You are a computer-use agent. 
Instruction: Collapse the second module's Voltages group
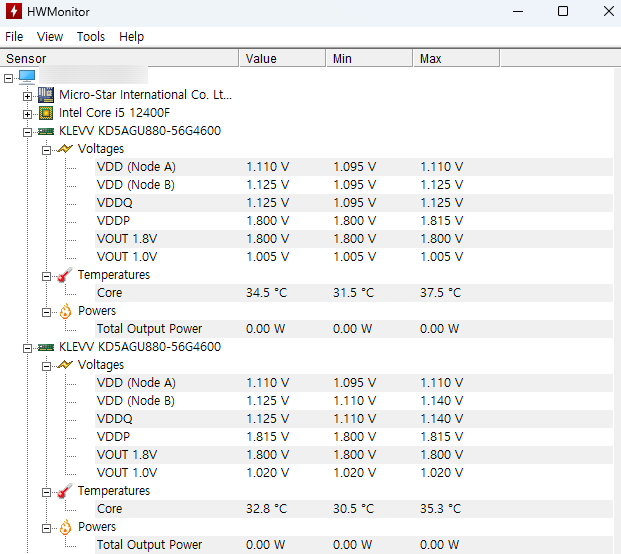(46, 366)
